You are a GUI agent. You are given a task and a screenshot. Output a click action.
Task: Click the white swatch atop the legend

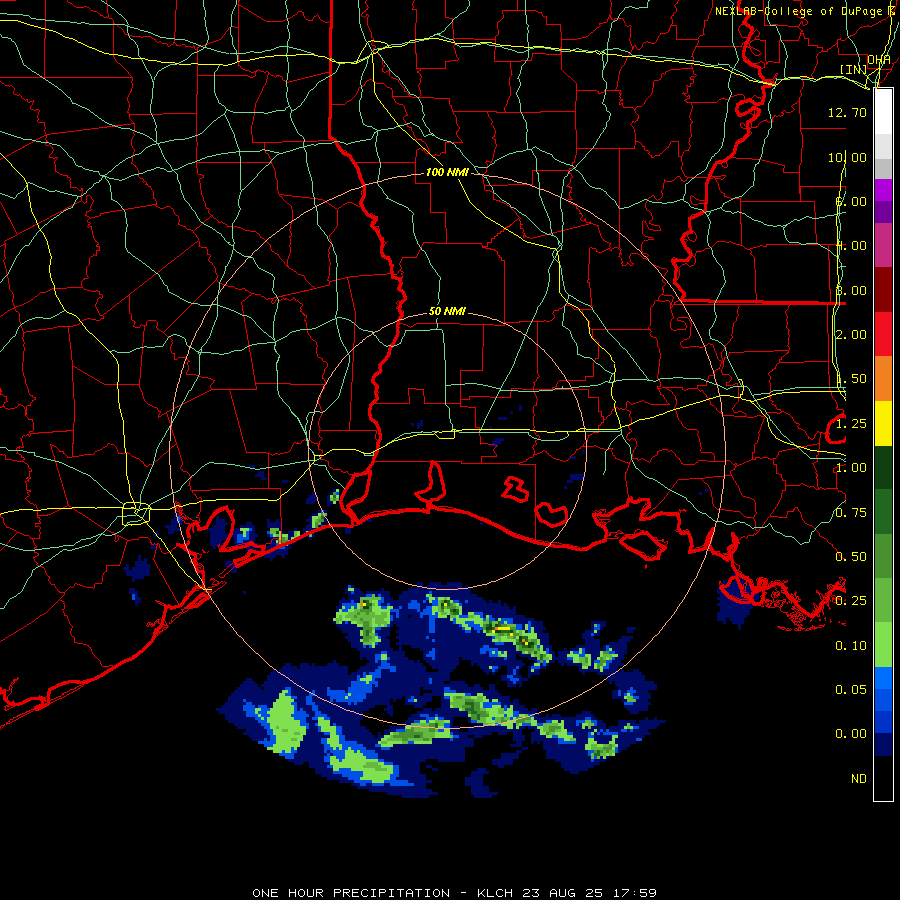(883, 112)
